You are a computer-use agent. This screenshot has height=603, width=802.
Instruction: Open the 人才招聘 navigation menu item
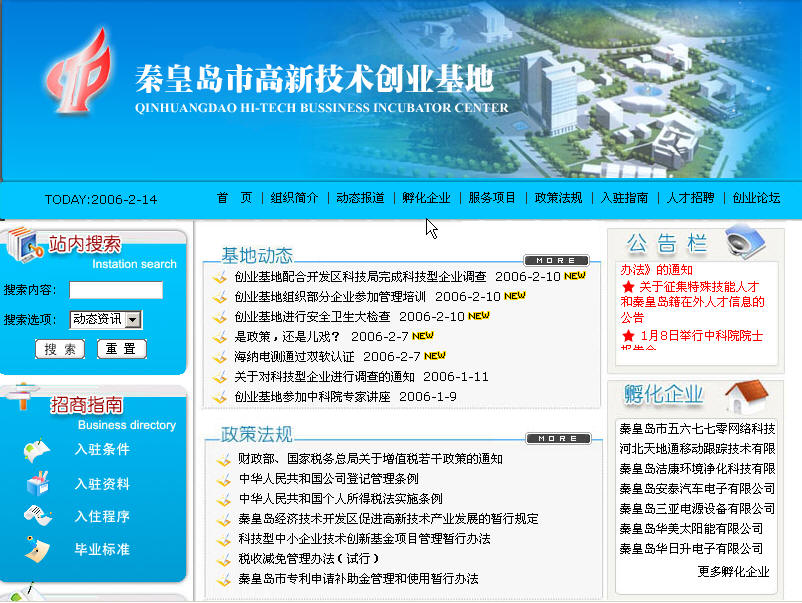(x=690, y=198)
